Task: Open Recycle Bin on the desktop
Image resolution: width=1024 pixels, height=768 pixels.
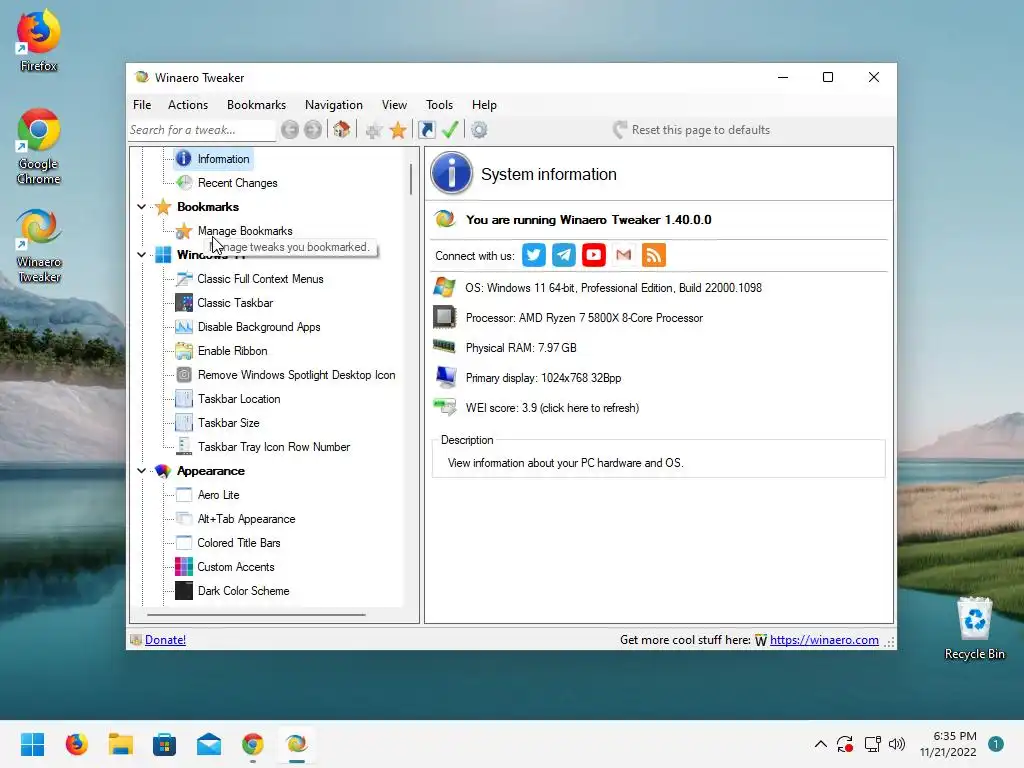Action: coord(974,629)
